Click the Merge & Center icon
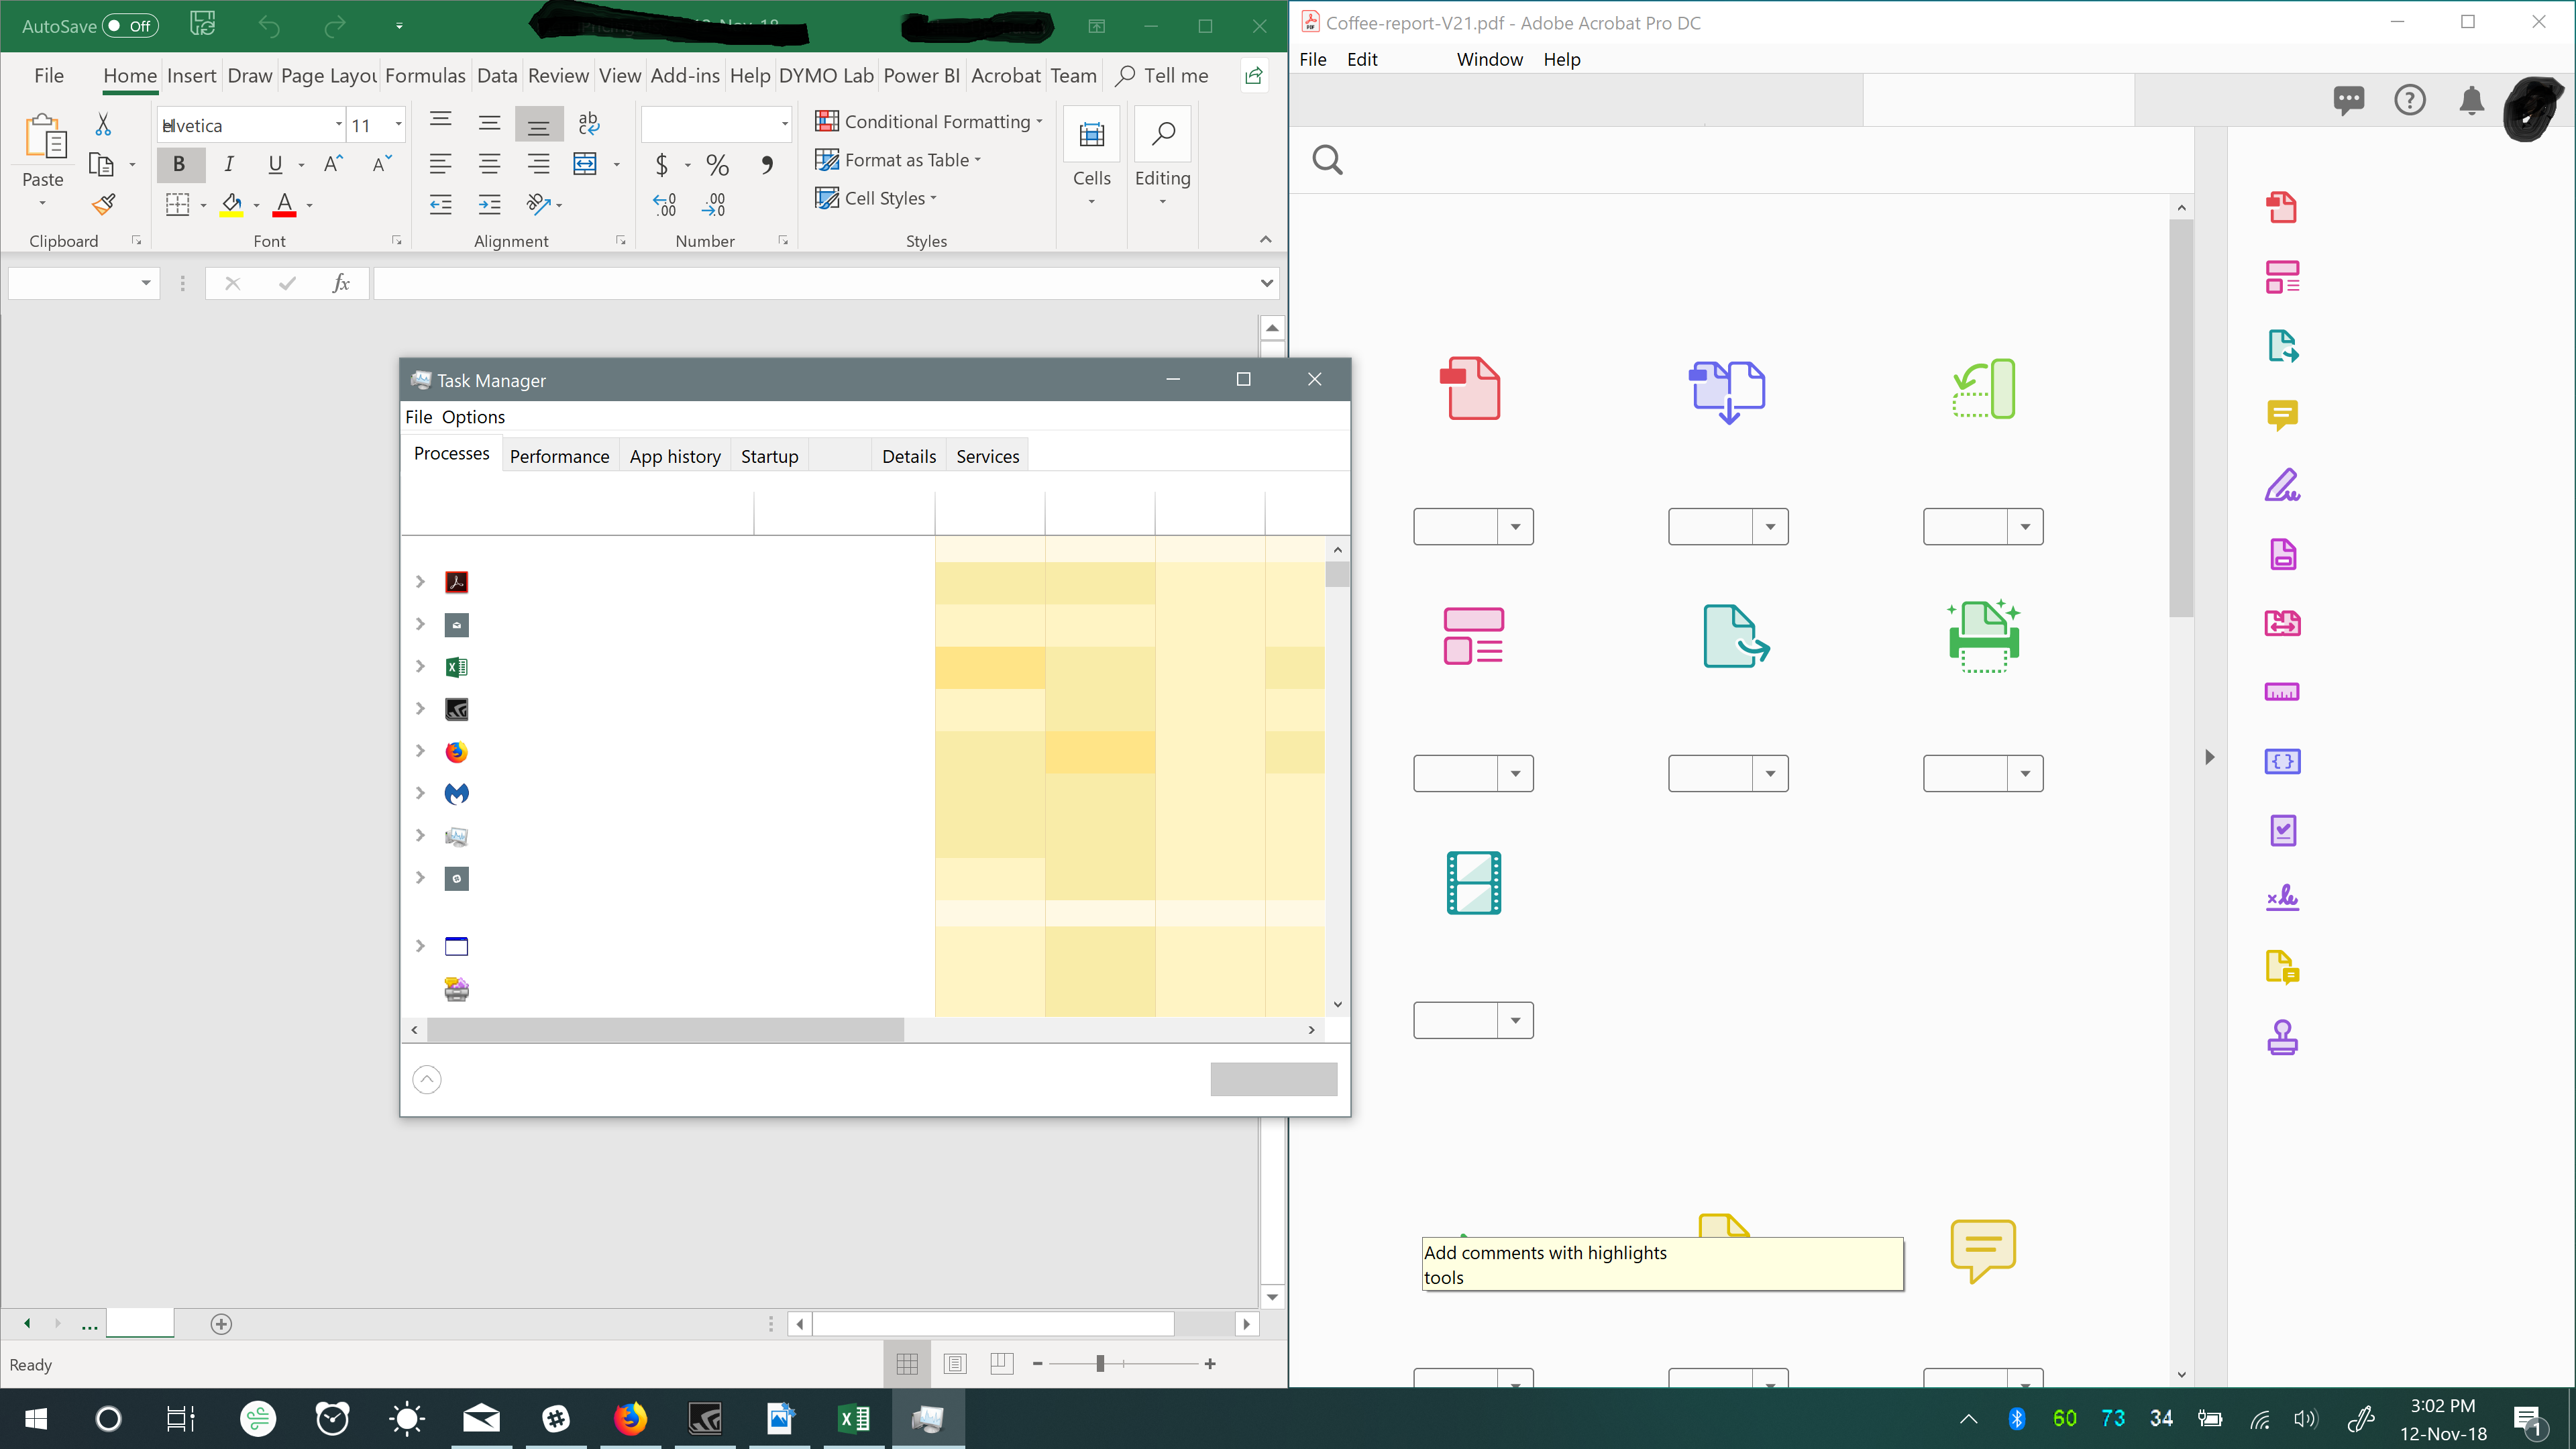The image size is (2576, 1449). (x=585, y=164)
